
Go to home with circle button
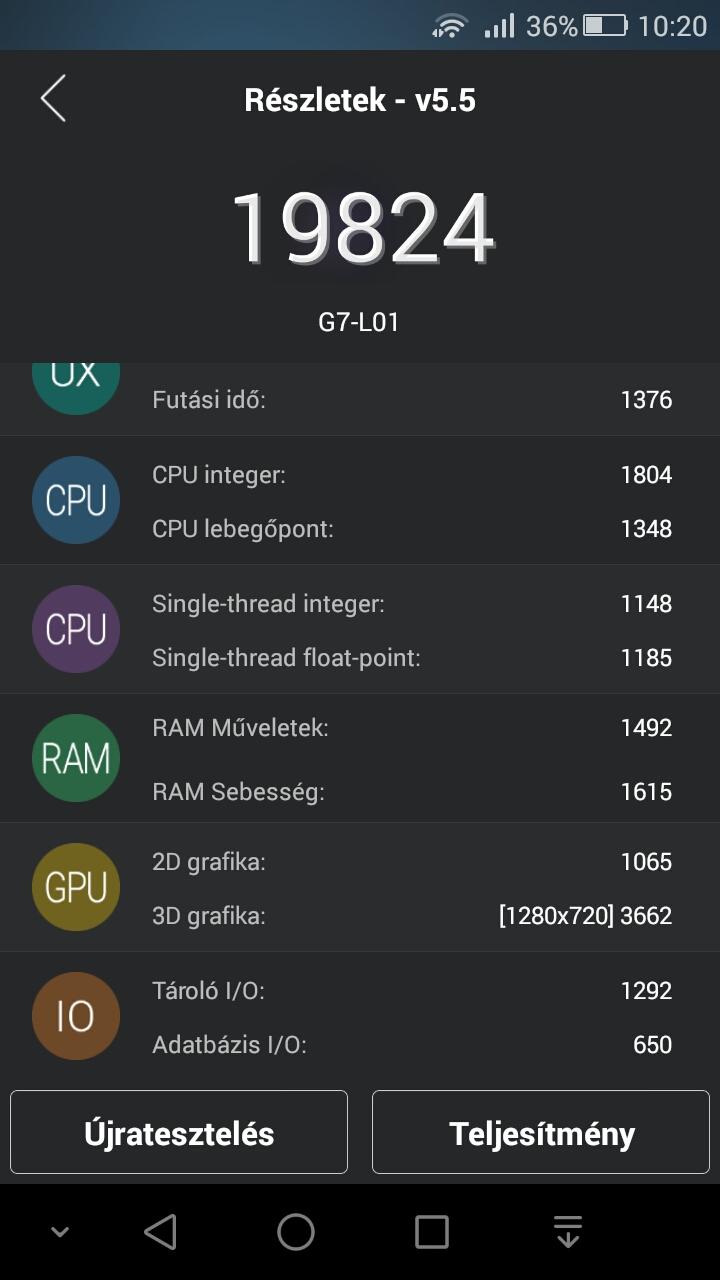pyautogui.click(x=296, y=1232)
